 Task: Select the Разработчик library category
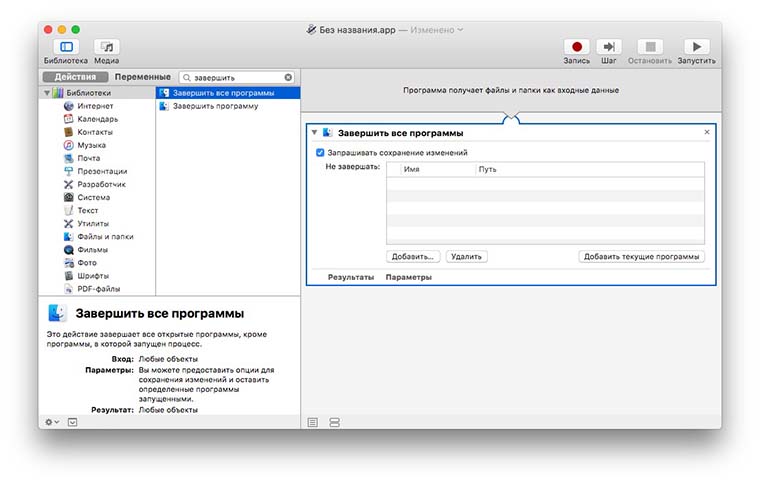point(101,185)
